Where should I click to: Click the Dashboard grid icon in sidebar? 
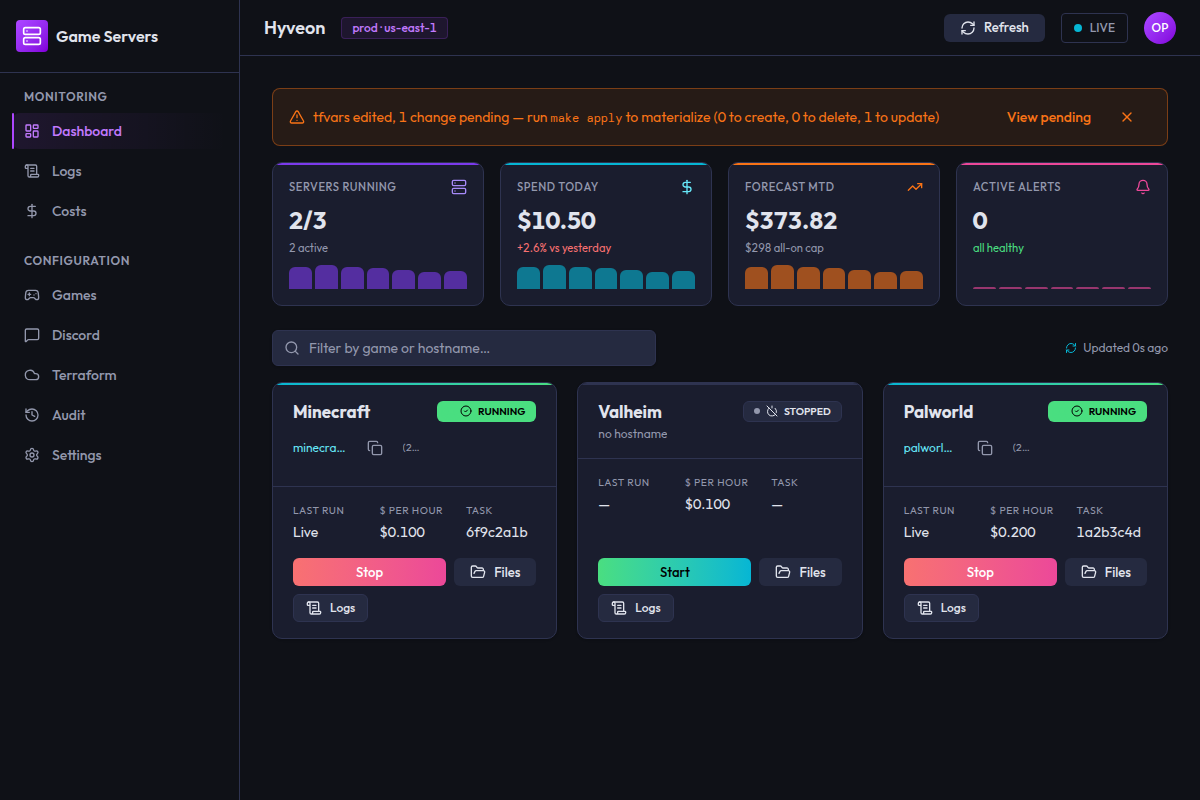tap(32, 131)
